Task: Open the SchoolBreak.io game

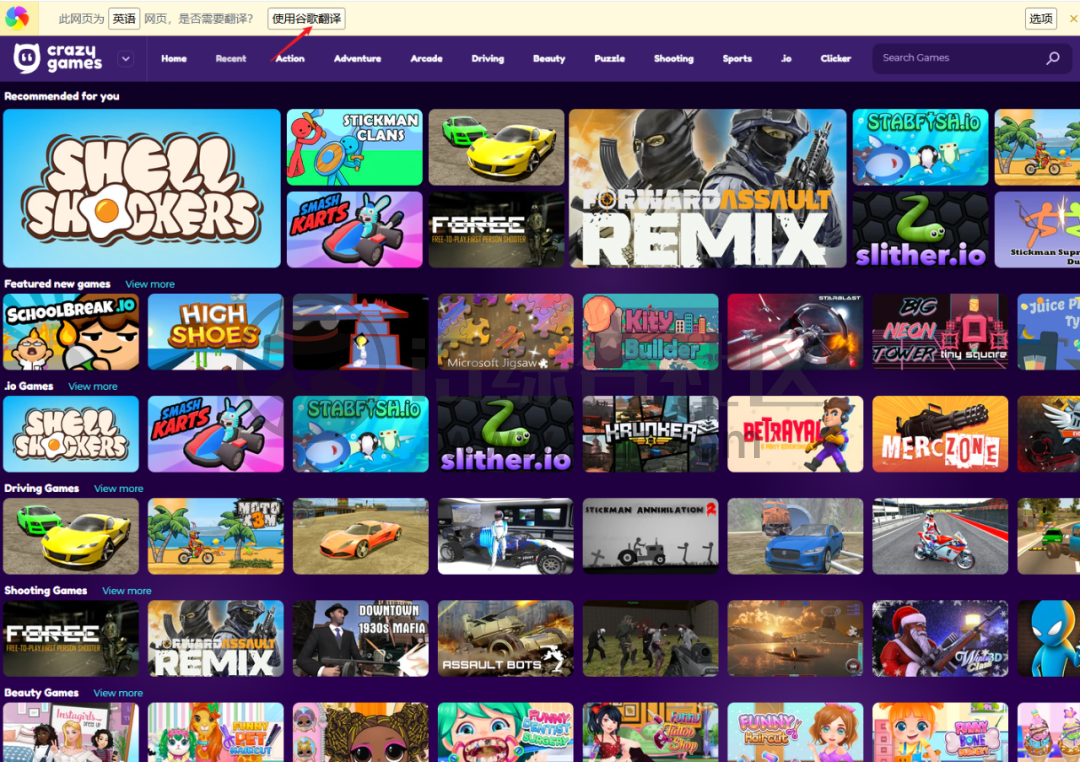Action: coord(71,332)
